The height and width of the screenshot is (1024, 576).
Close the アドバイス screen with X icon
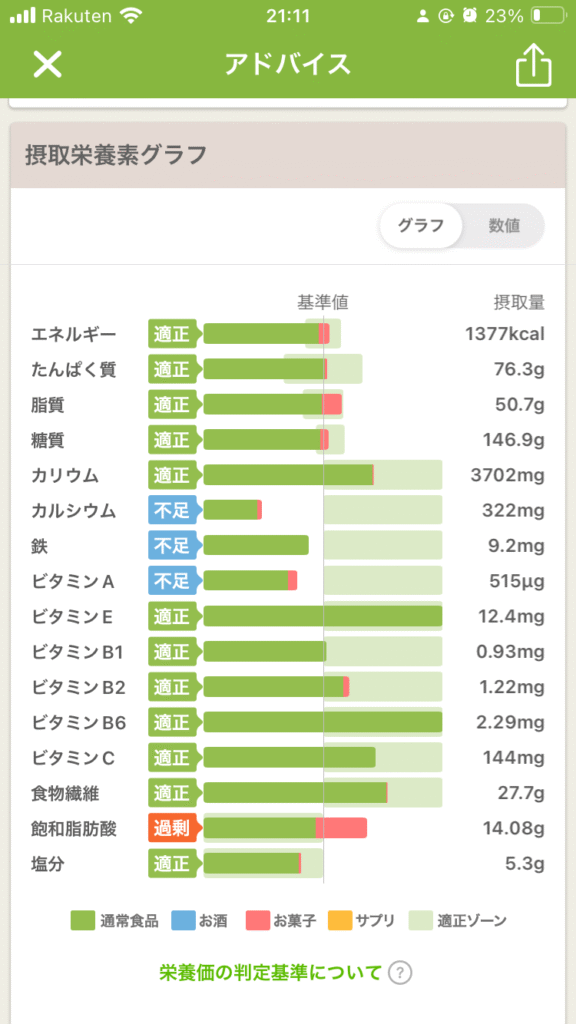pos(48,64)
